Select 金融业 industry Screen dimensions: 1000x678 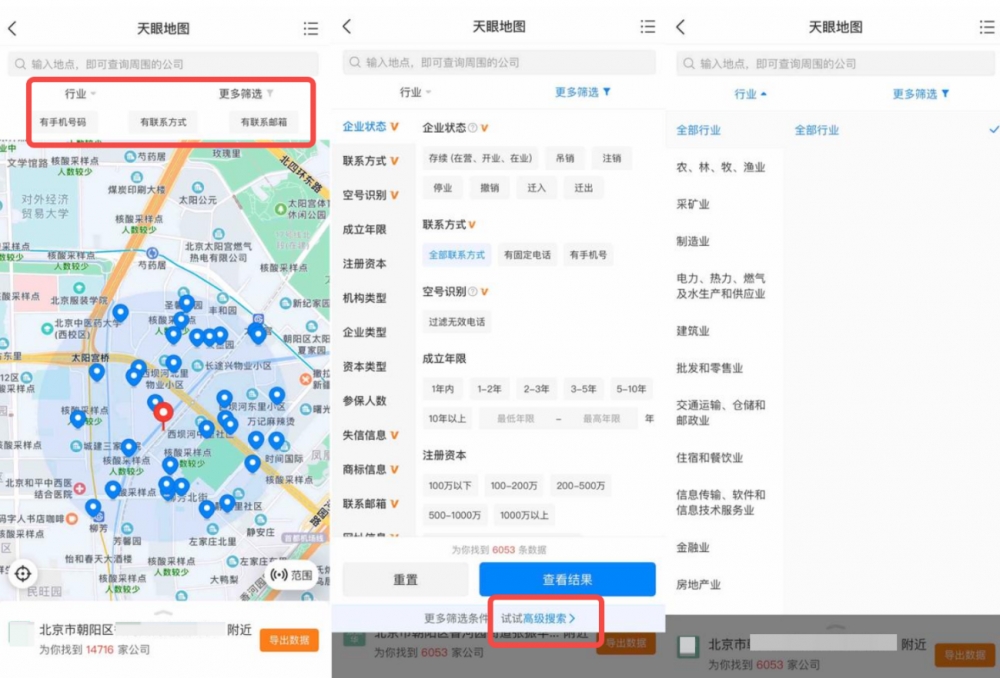693,547
